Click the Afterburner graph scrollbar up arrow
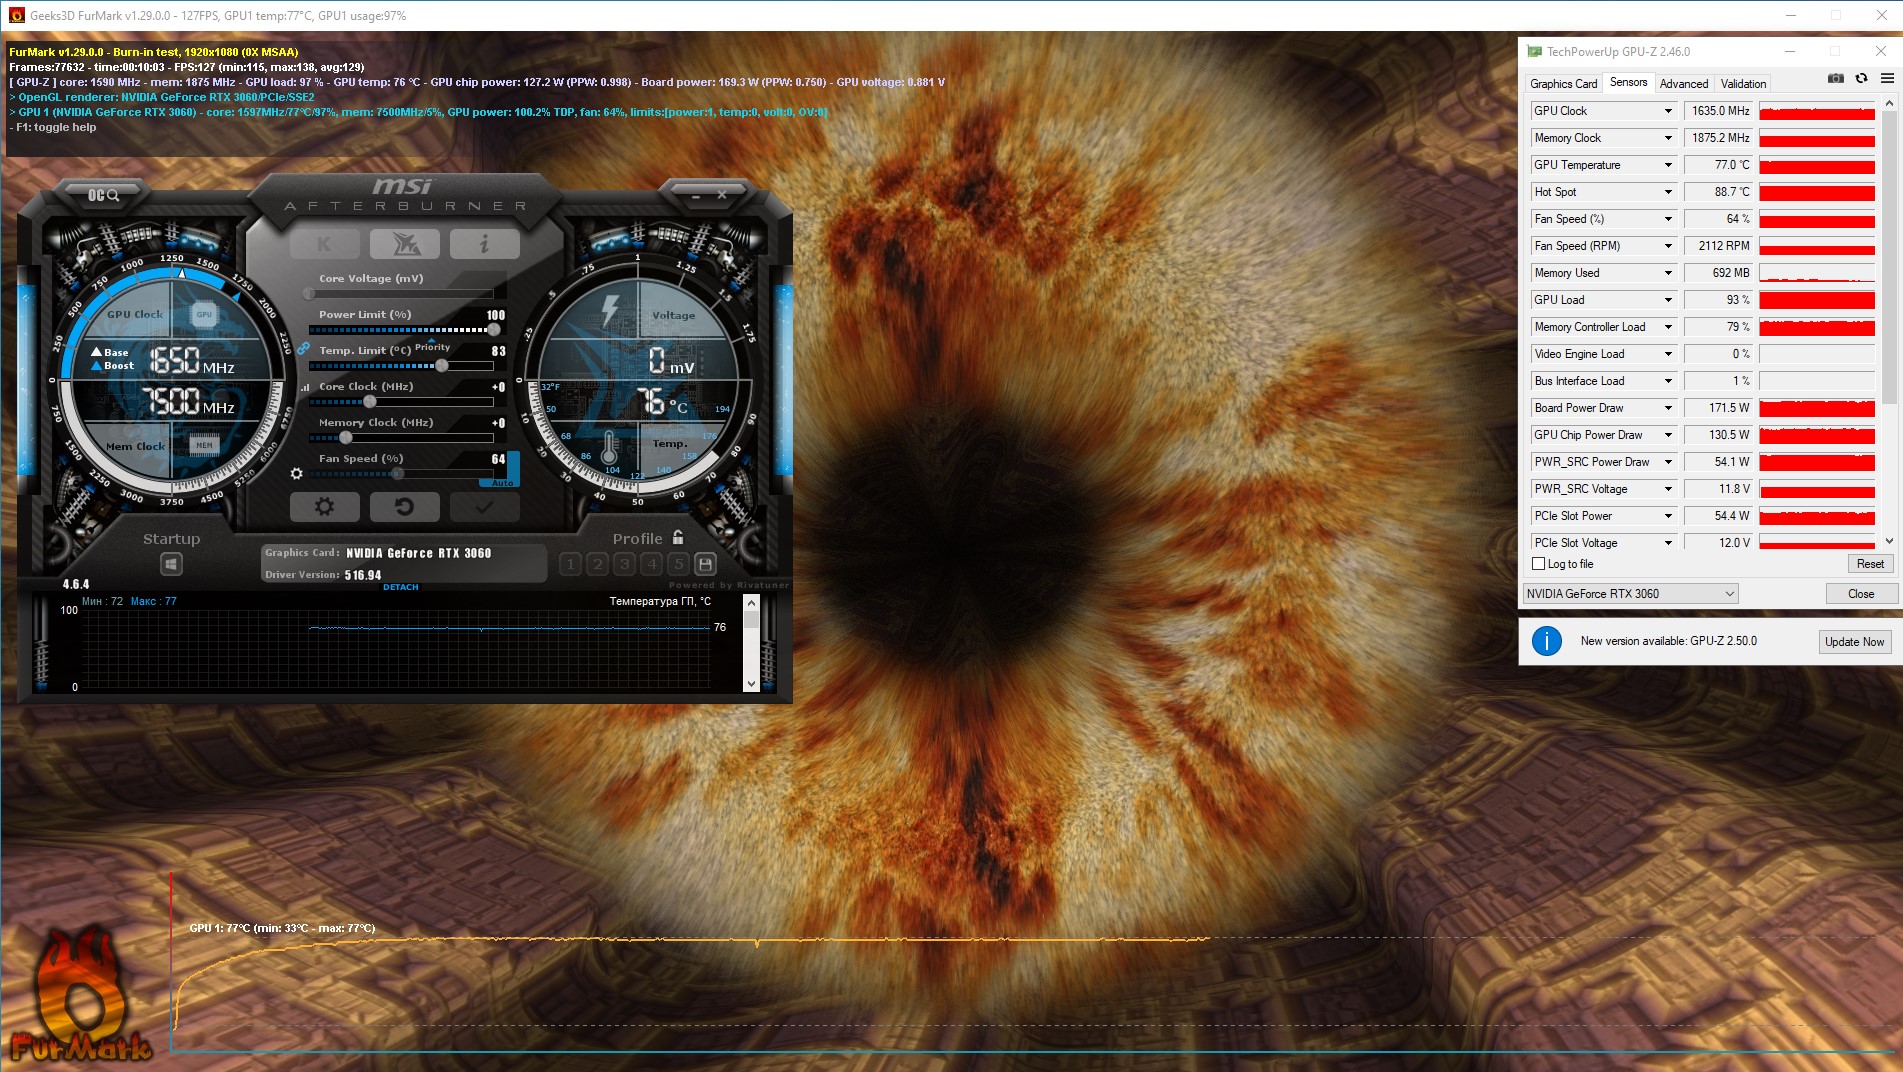The width and height of the screenshot is (1903, 1072). coord(751,602)
